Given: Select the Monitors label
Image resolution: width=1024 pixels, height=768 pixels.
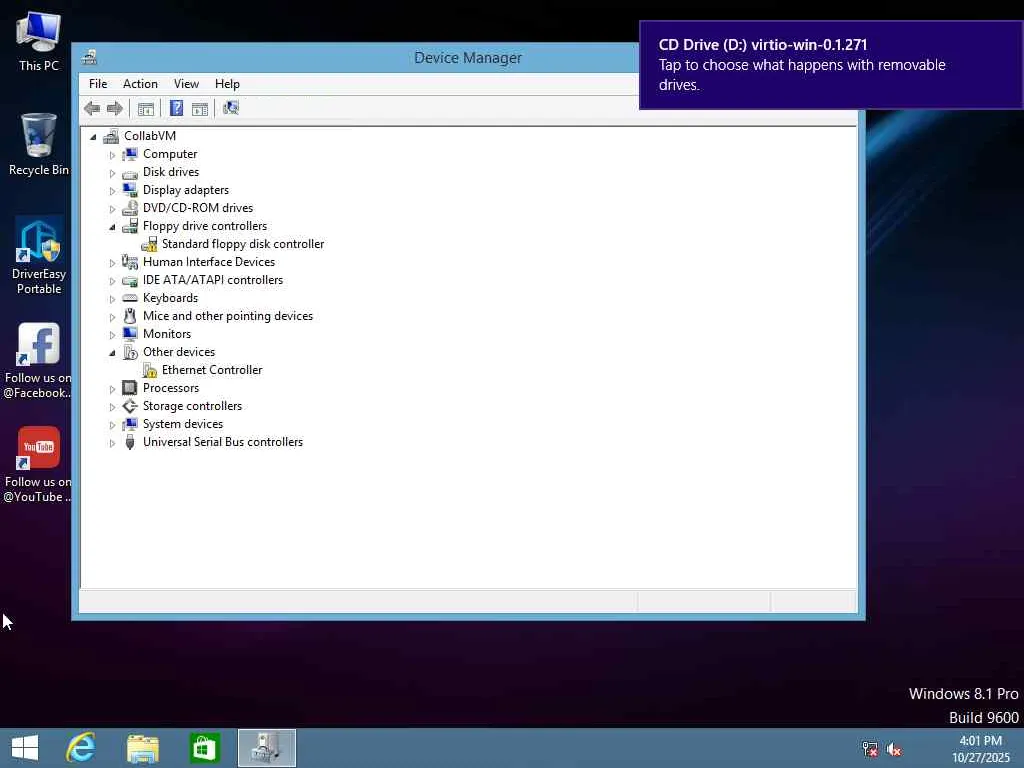Looking at the screenshot, I should [x=167, y=334].
